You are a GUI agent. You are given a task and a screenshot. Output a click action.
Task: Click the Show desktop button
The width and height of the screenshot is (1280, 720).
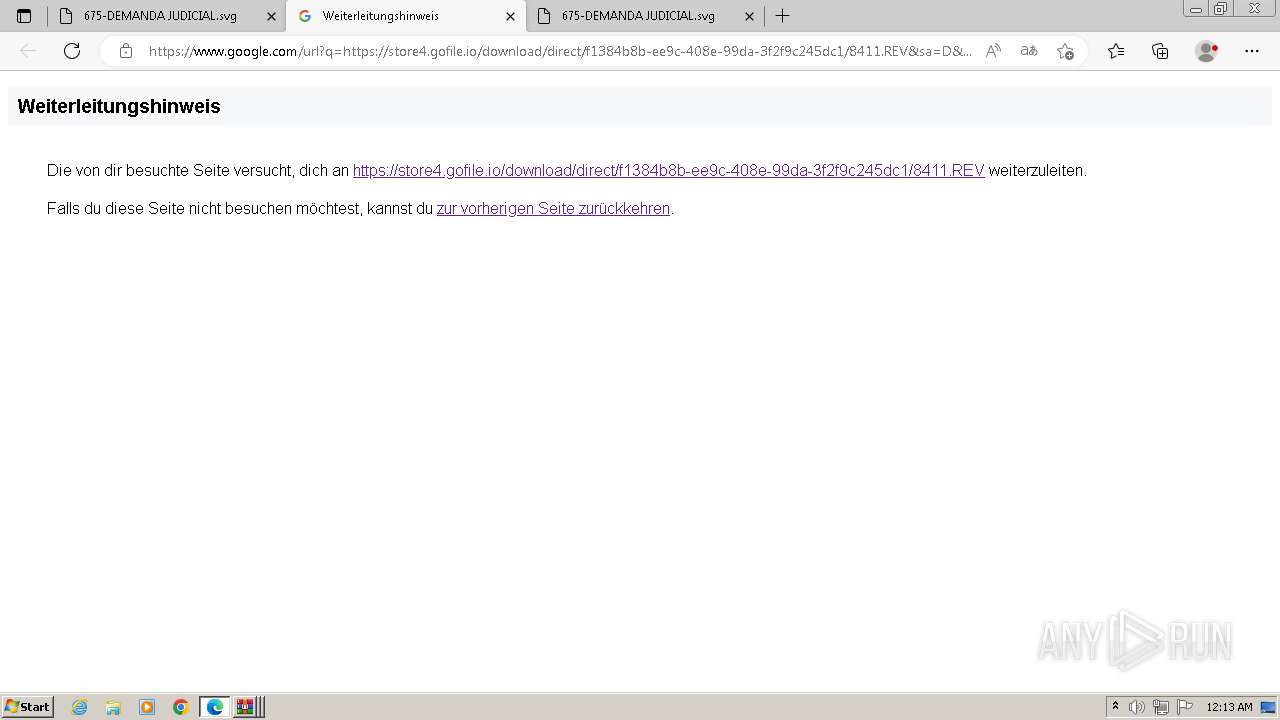[x=1268, y=707]
